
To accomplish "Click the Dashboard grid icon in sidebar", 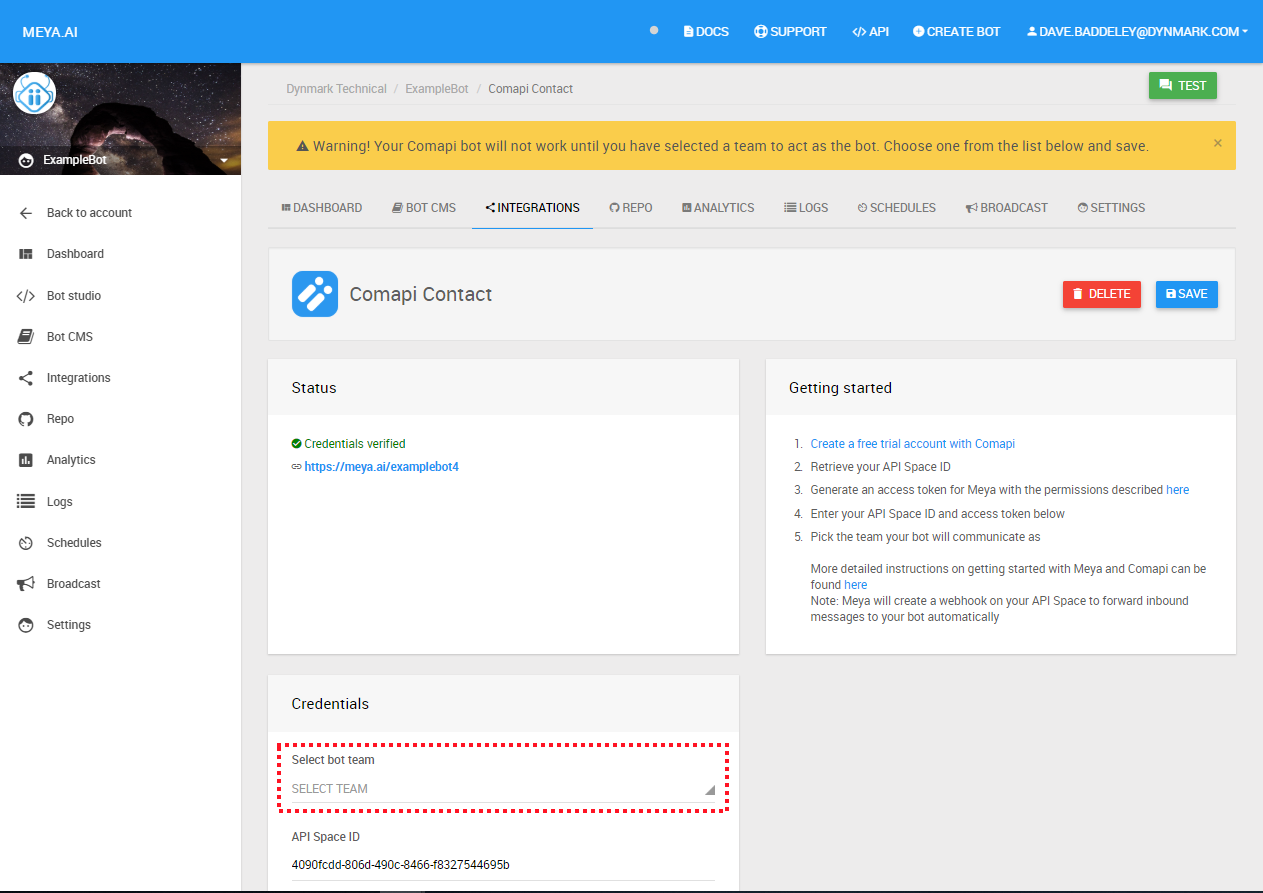I will 26,254.
